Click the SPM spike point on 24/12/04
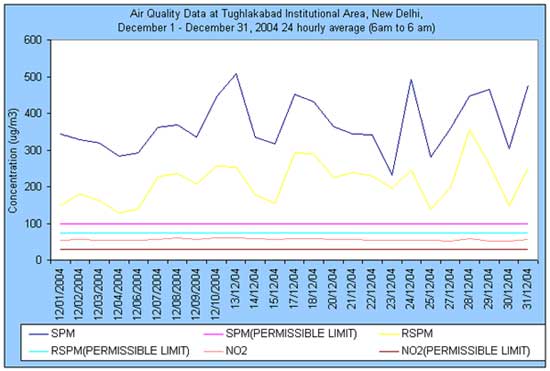The height and width of the screenshot is (371, 550). [x=411, y=80]
